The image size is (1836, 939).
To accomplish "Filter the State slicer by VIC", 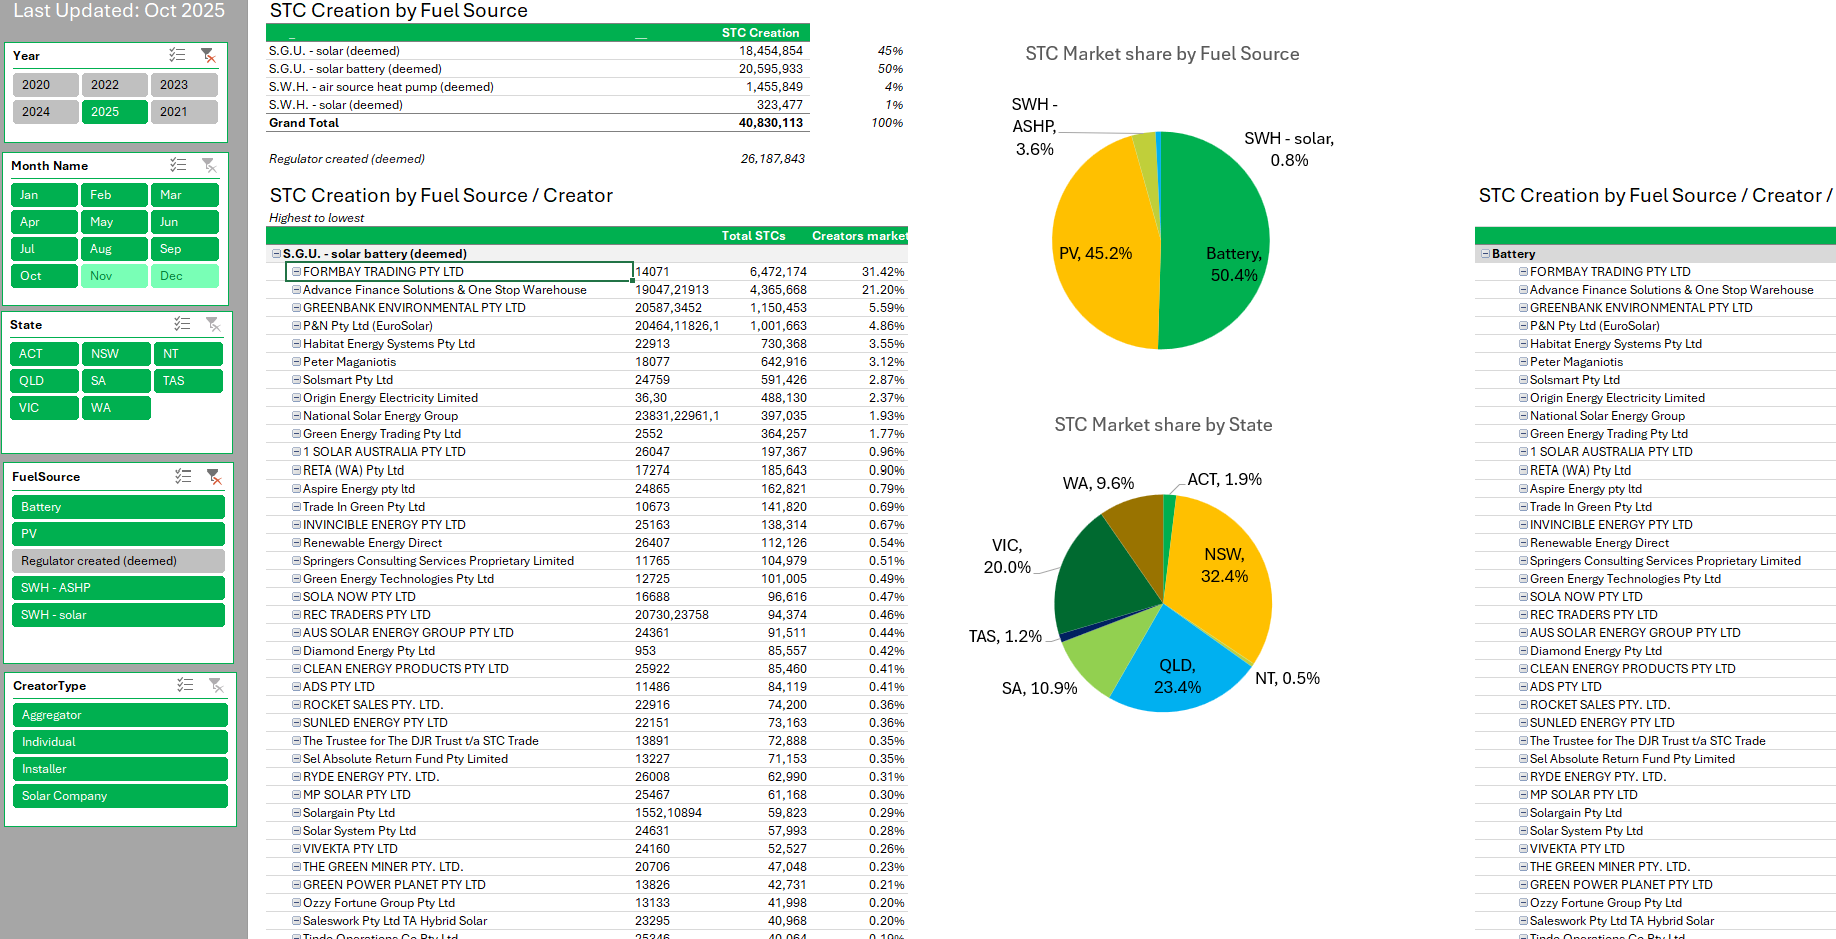I will coord(44,408).
